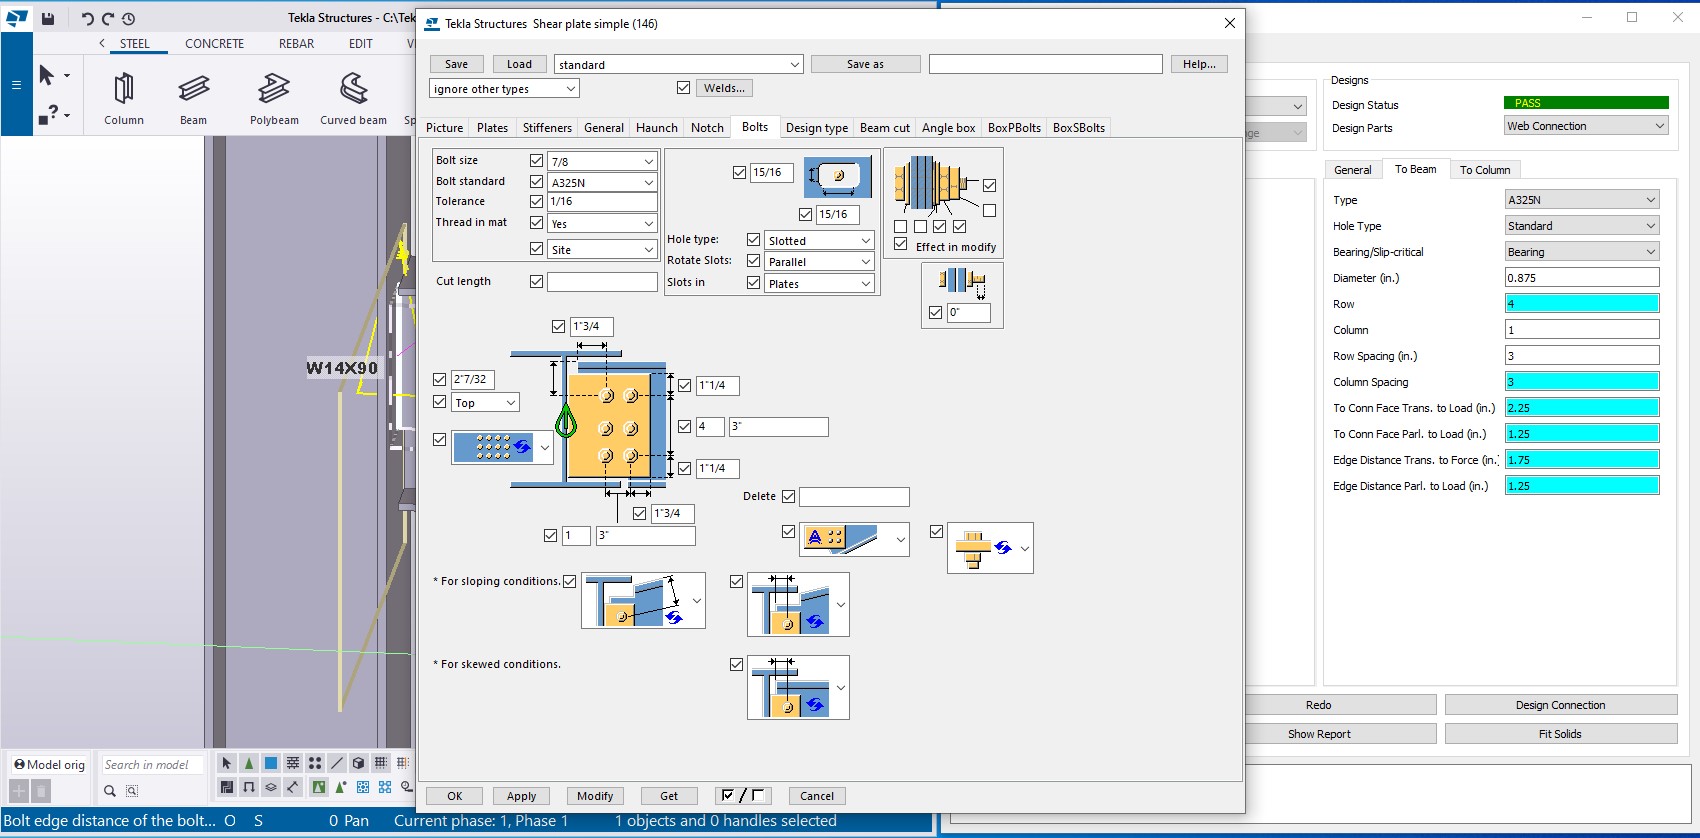Toggle the Cut length checkbox

pos(536,281)
